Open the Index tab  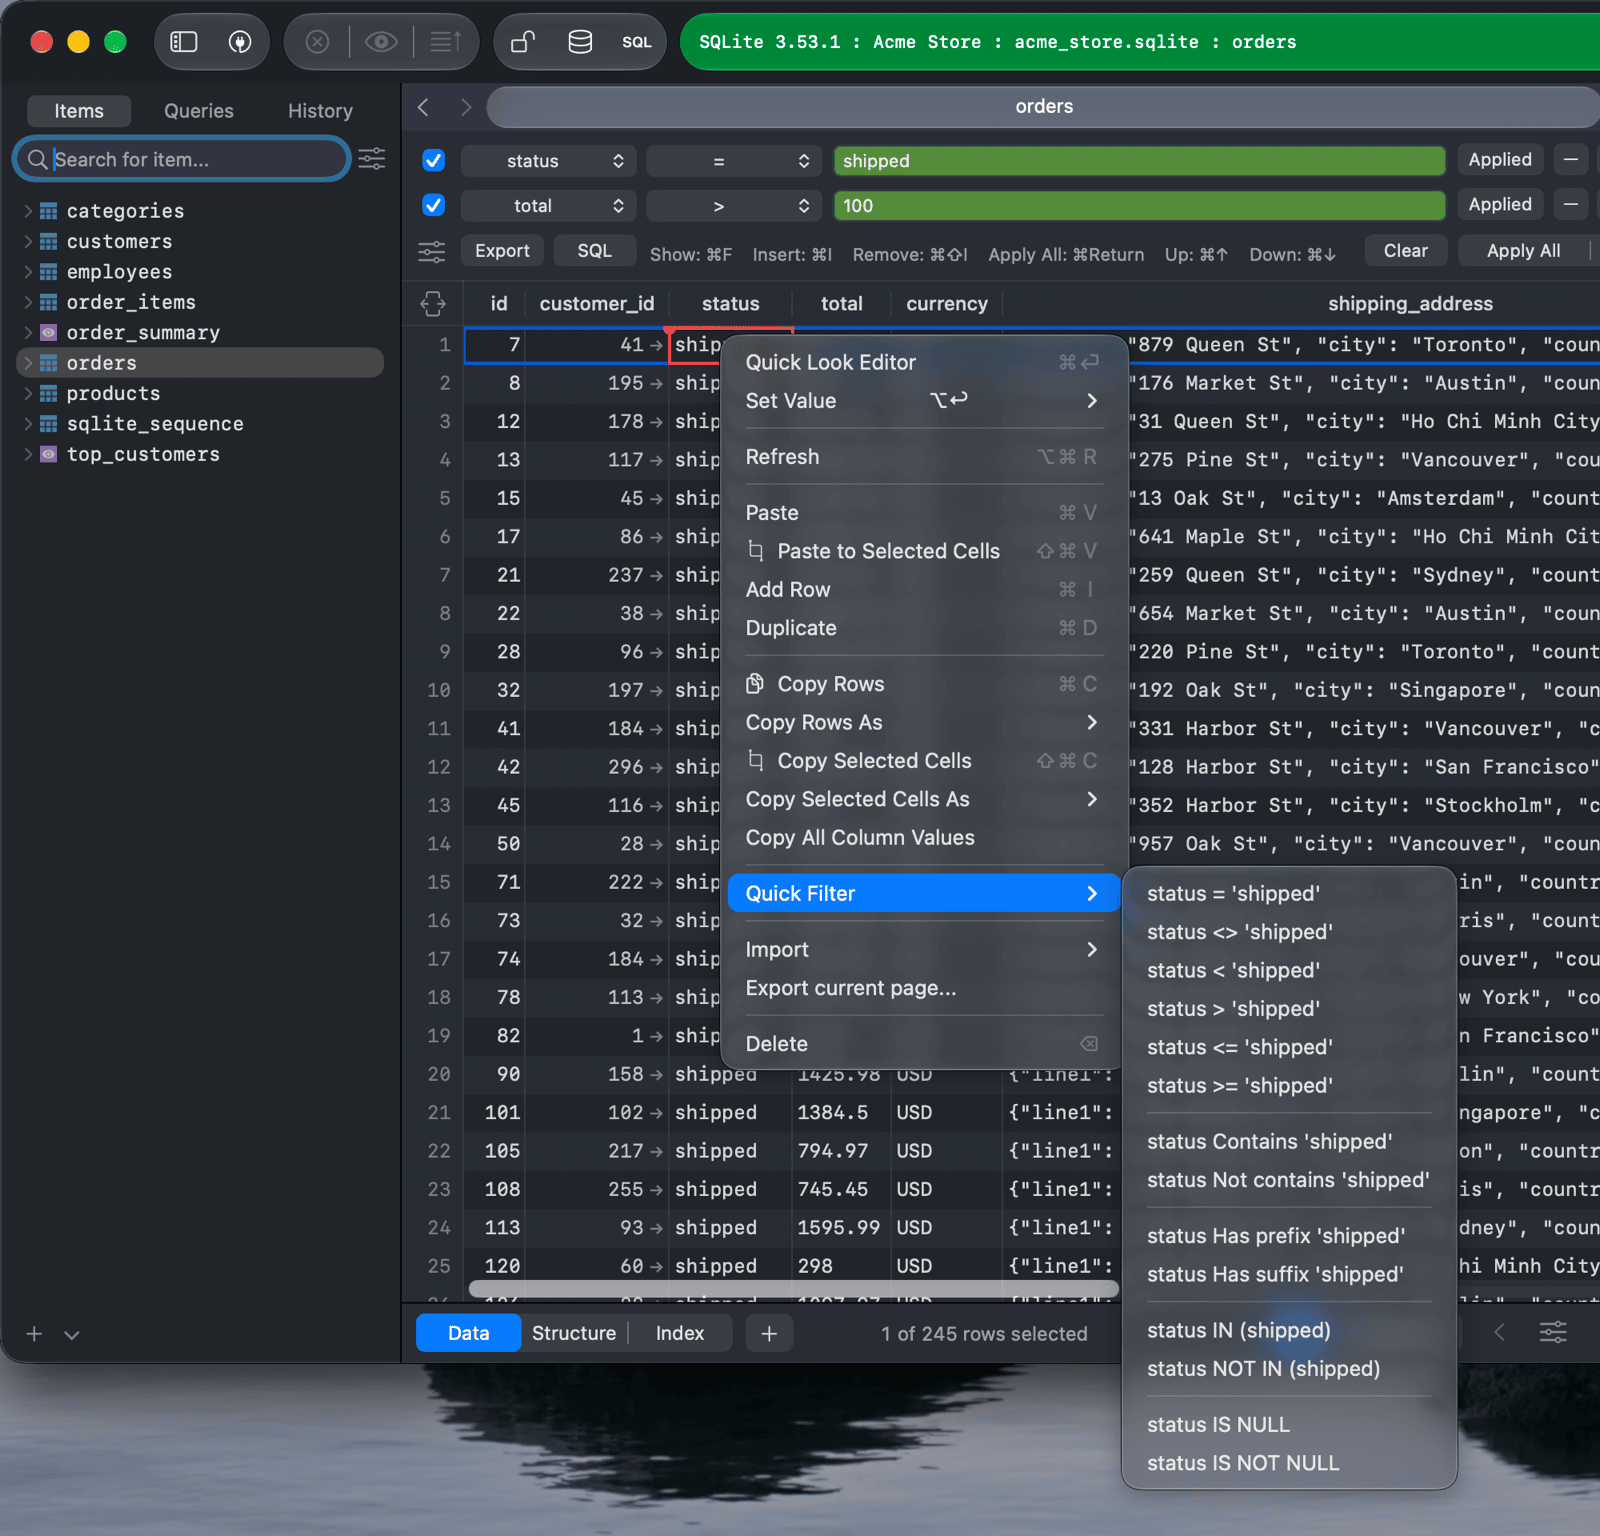(x=680, y=1333)
